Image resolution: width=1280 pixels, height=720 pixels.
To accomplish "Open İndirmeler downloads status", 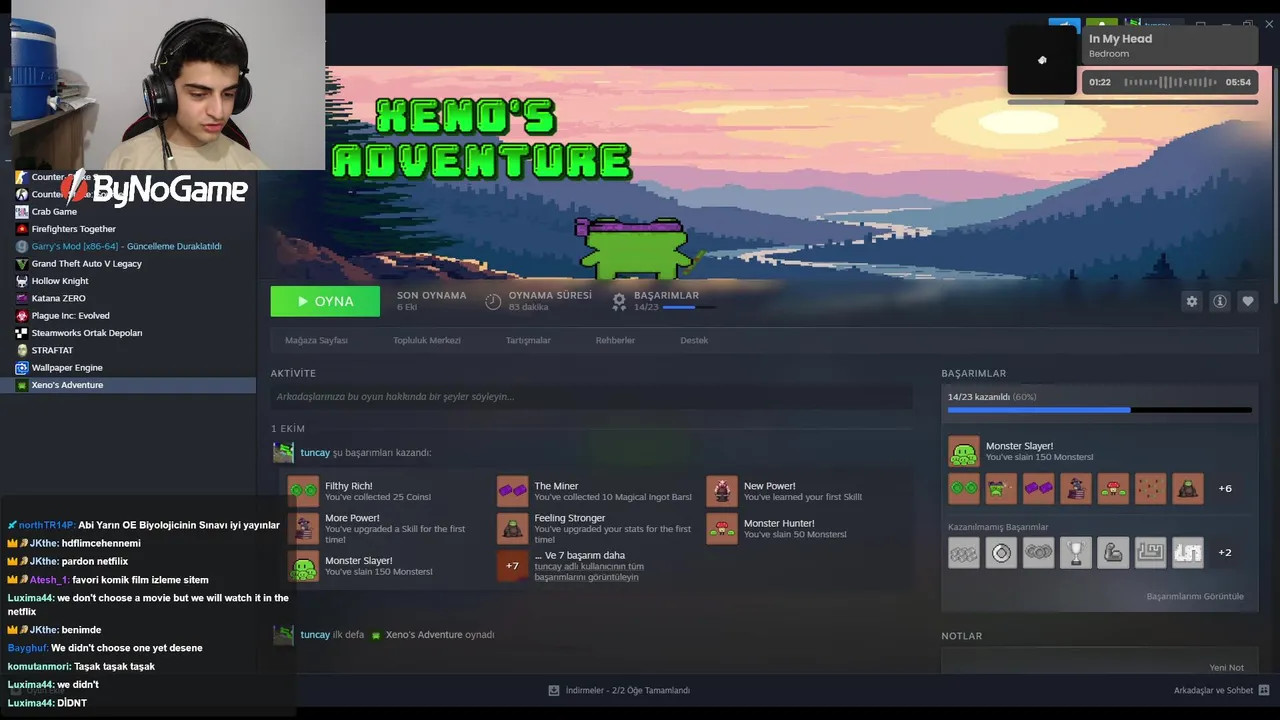I will [627, 690].
